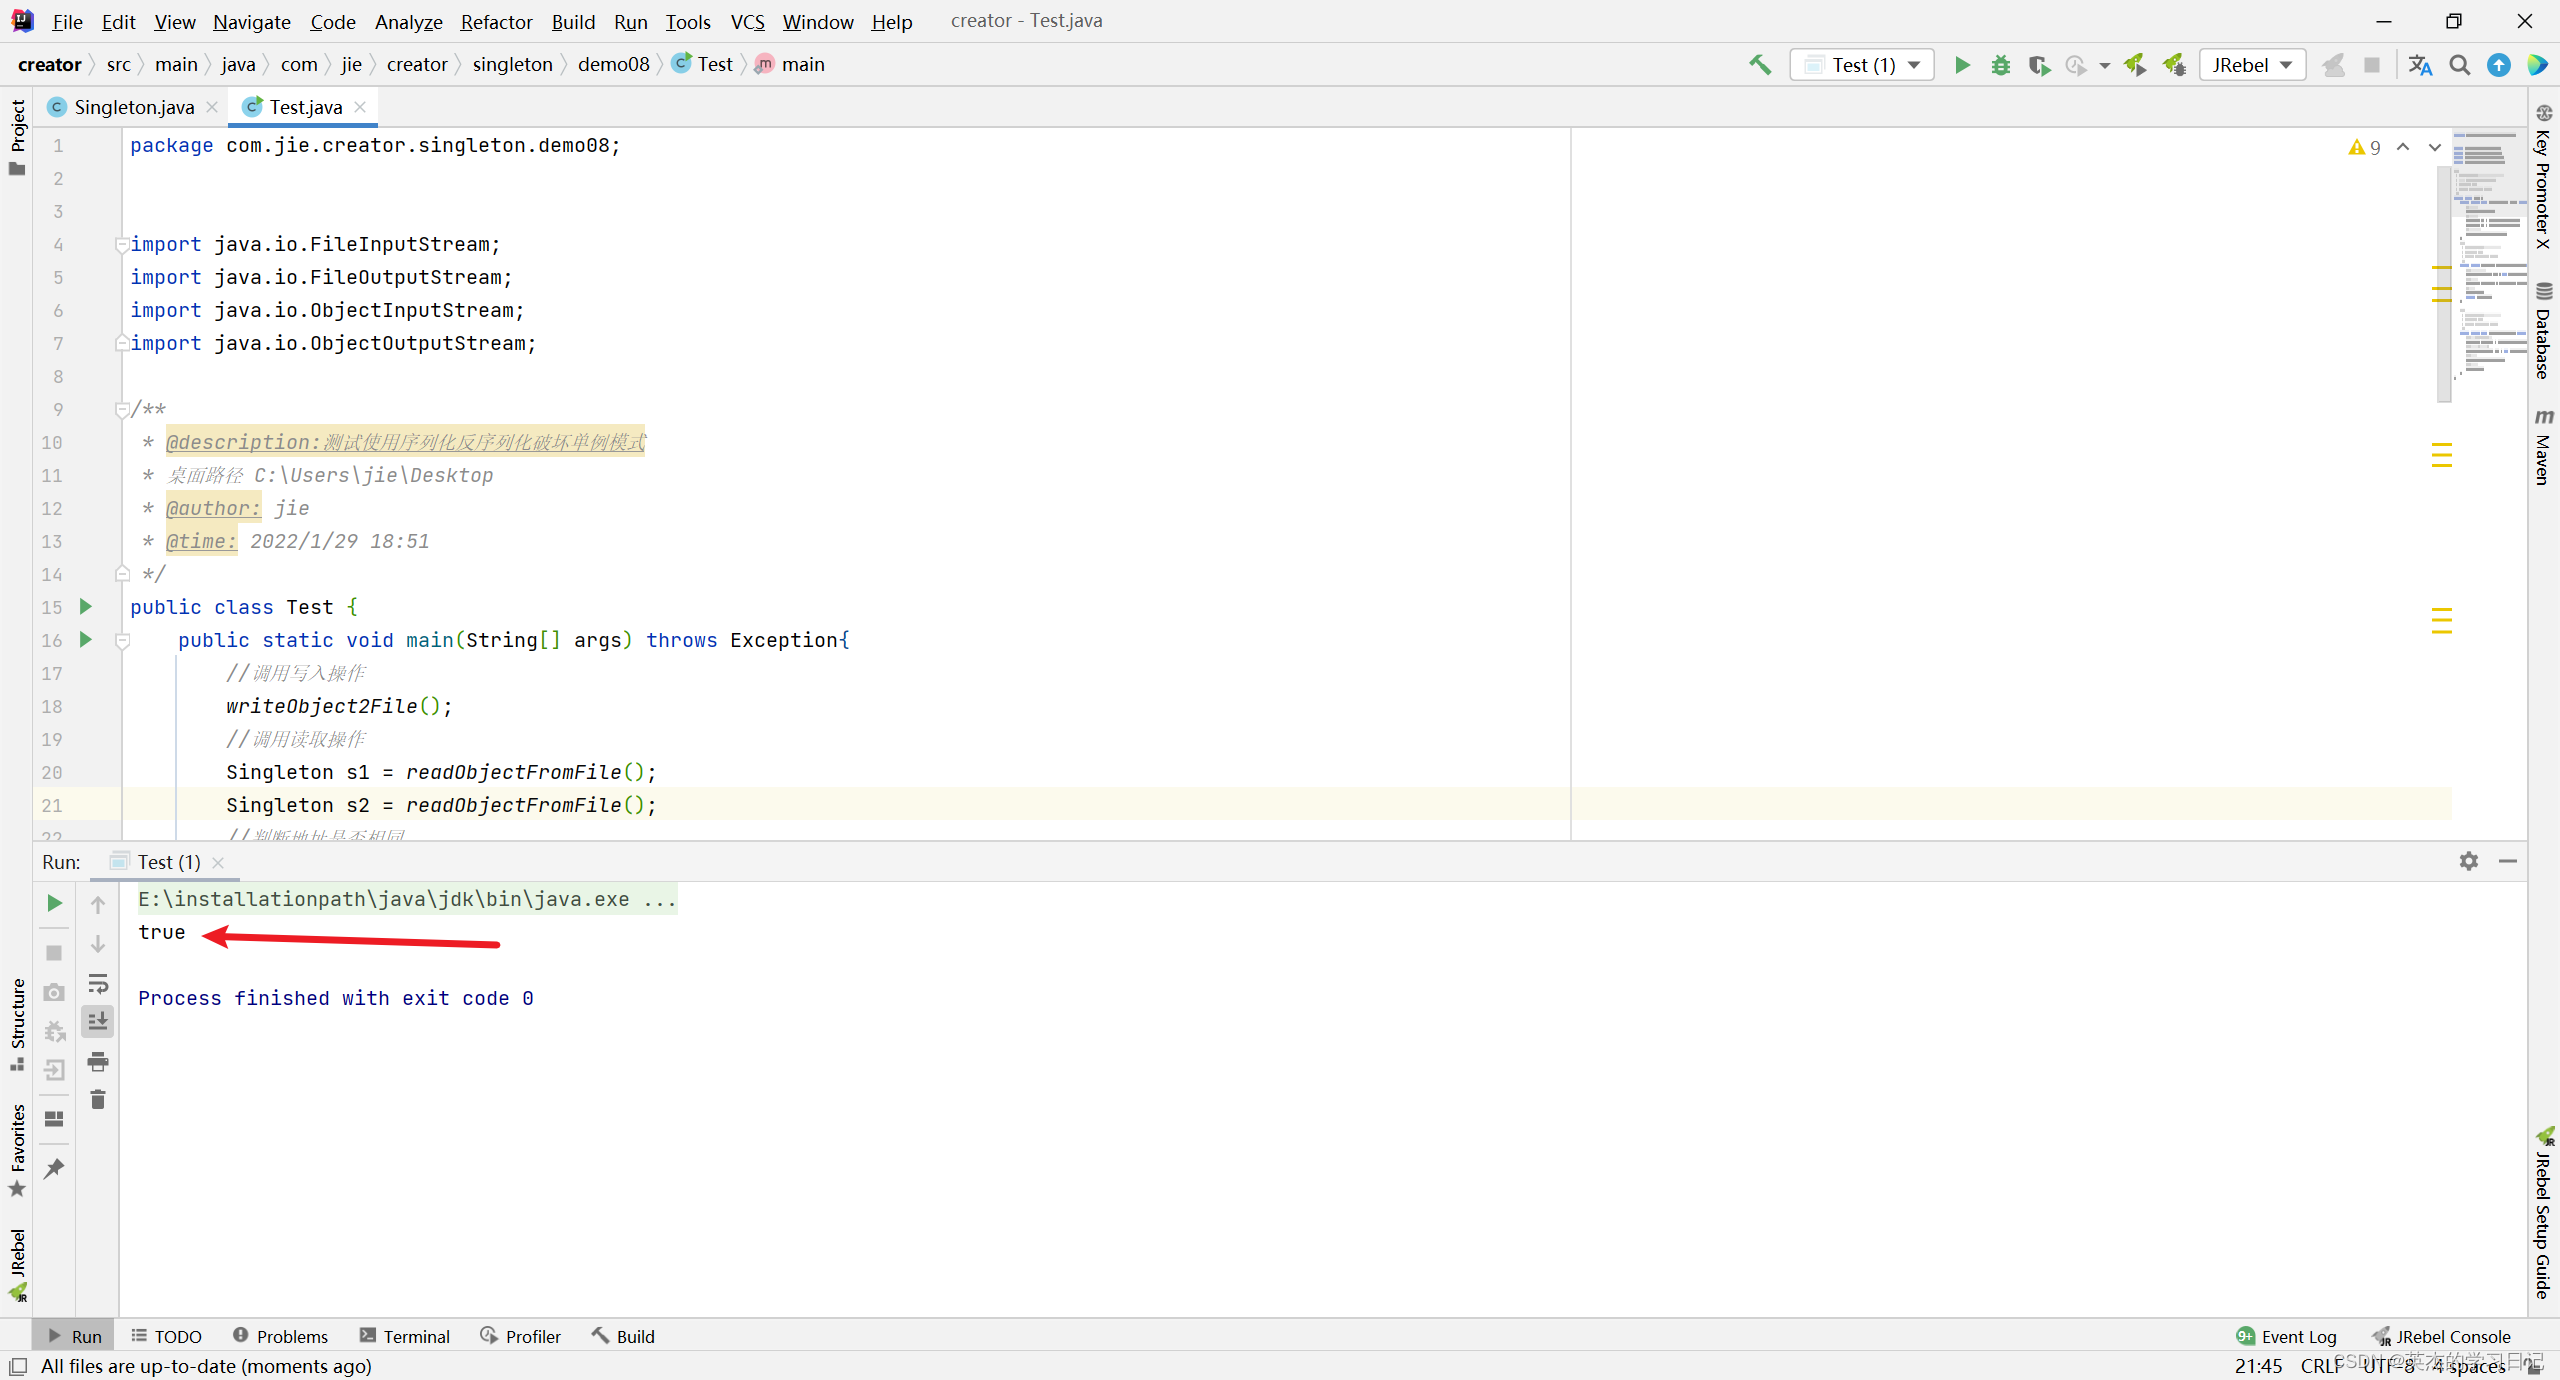
Task: Click the printer icon in Run panel
Action: (98, 1061)
